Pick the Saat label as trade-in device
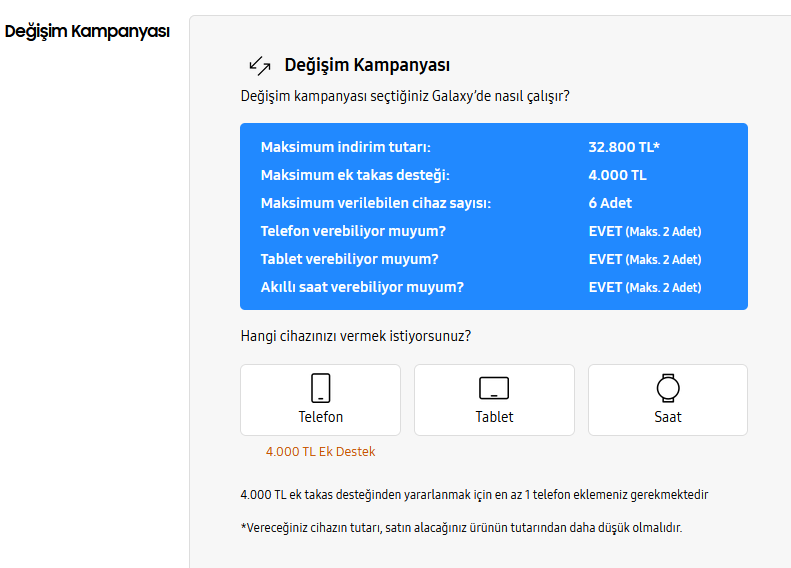The width and height of the screenshot is (791, 568). [x=667, y=417]
